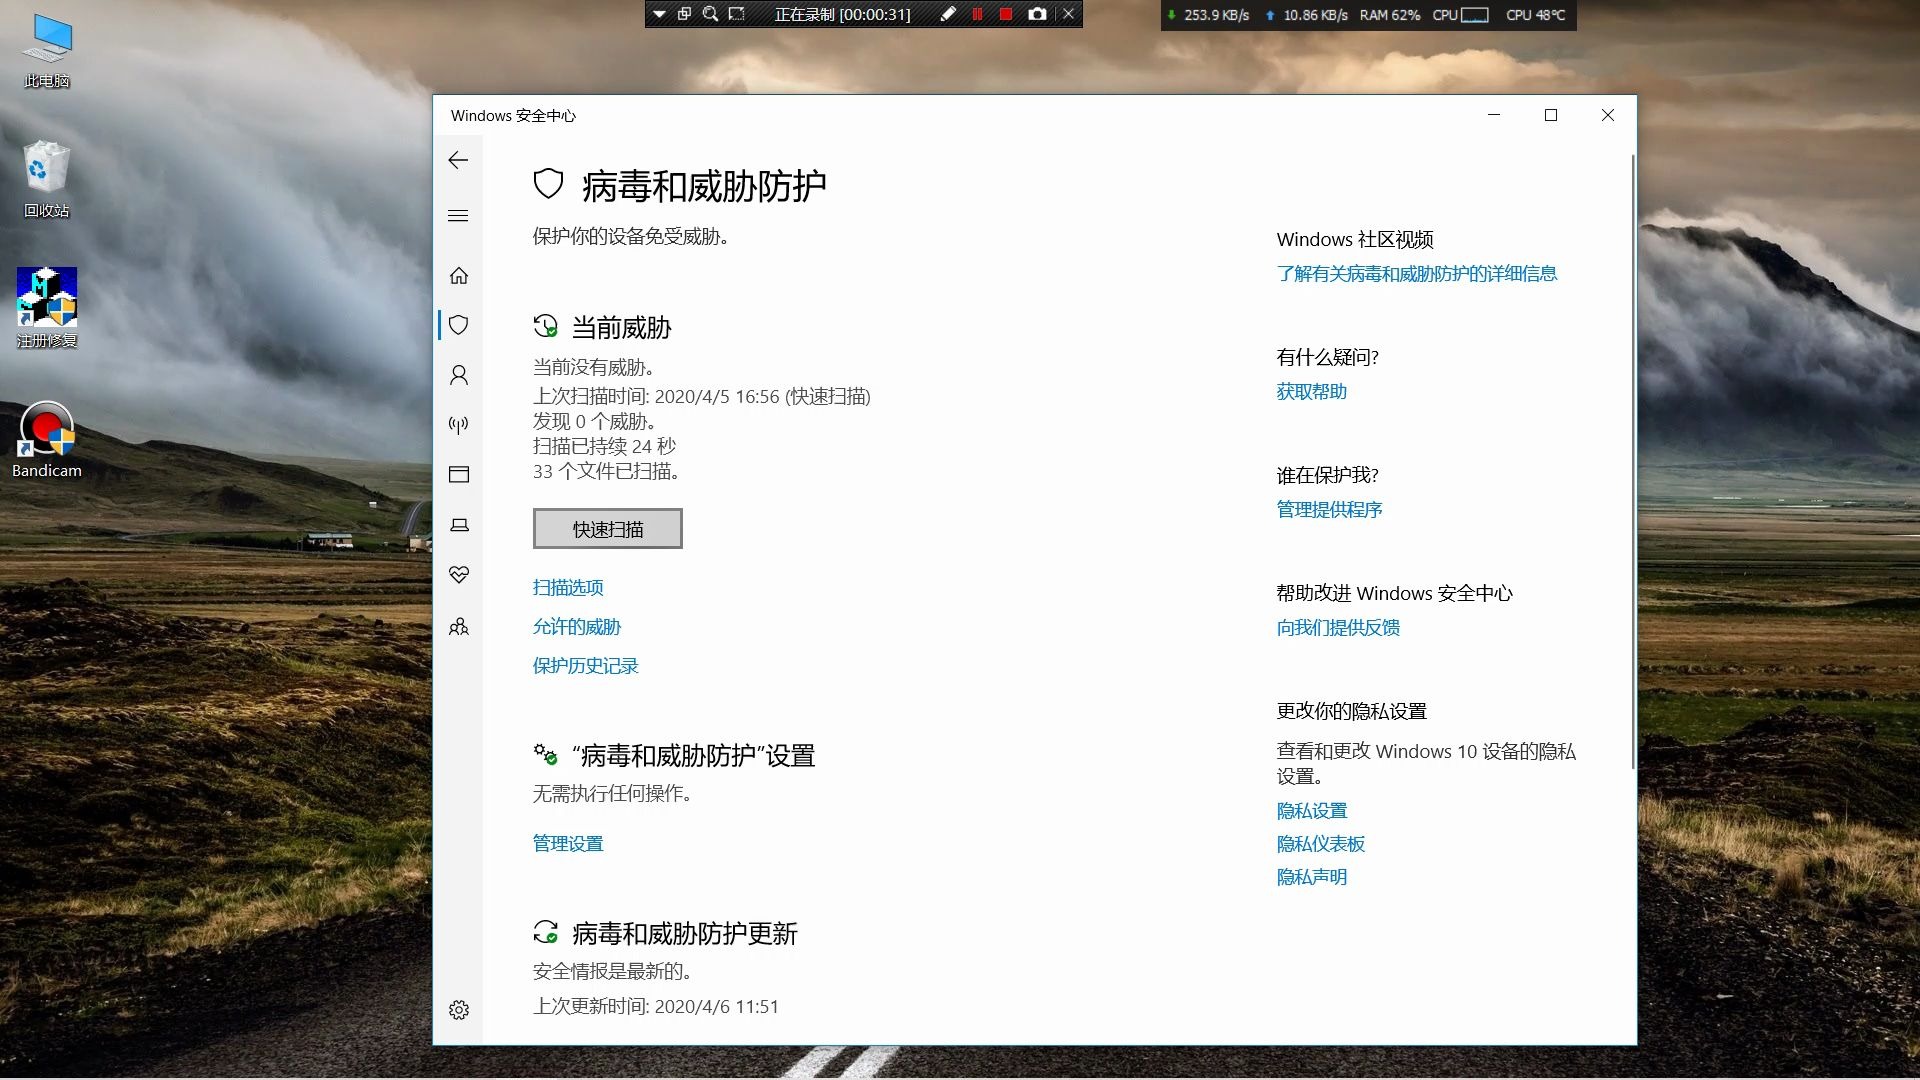The width and height of the screenshot is (1920, 1080).
Task: Select the virus protection shield sidebar icon
Action: (459, 325)
